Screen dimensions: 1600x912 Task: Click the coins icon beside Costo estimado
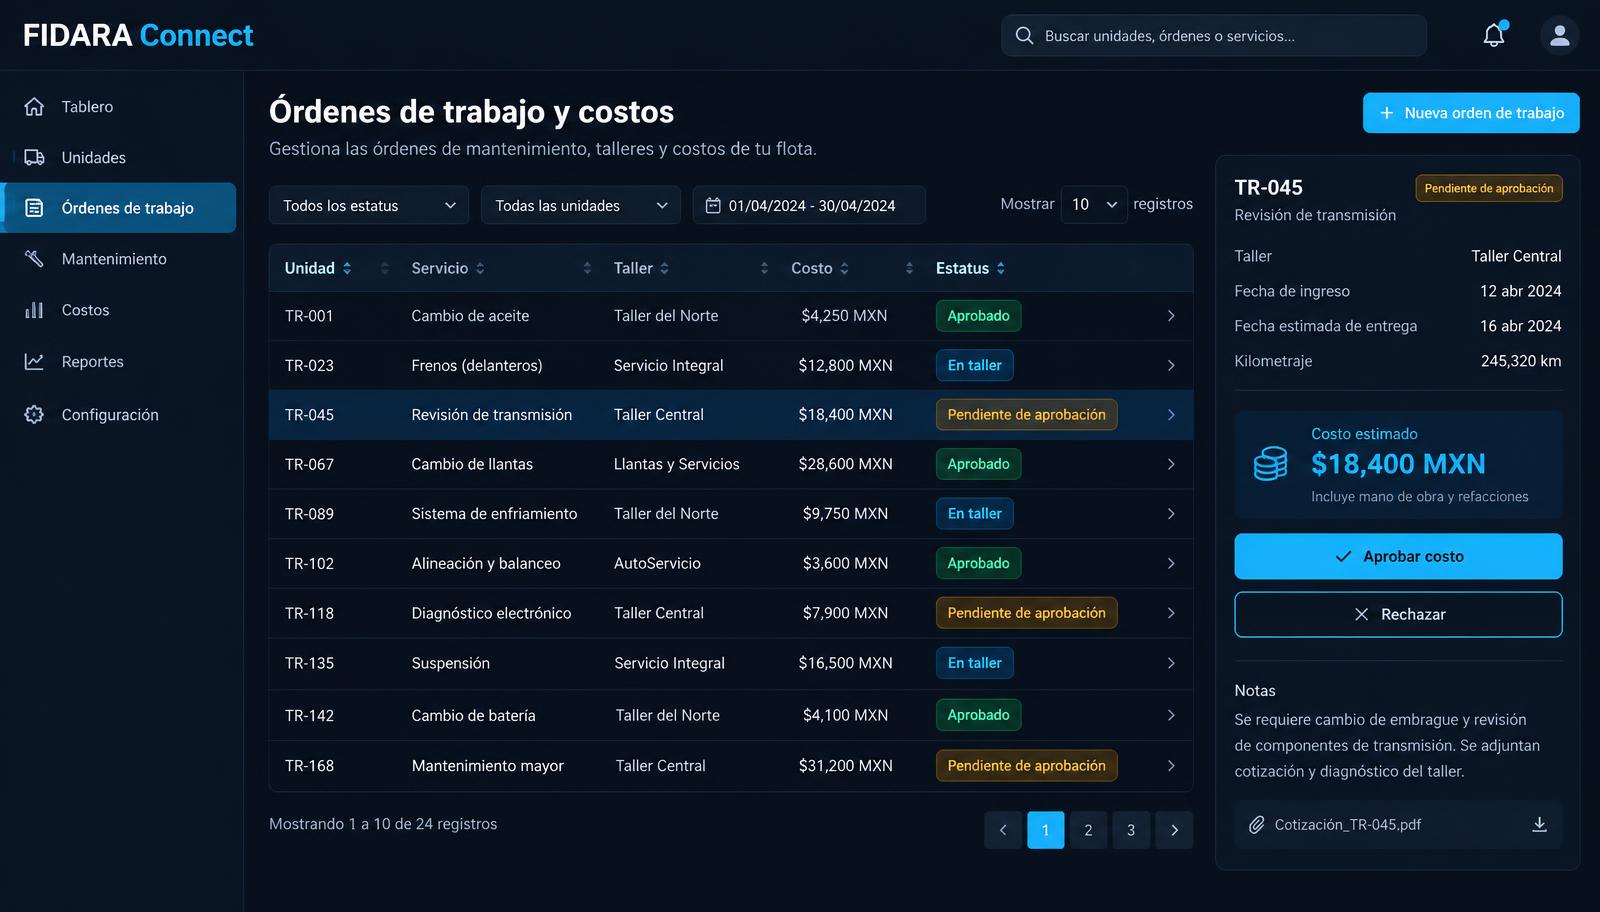pyautogui.click(x=1270, y=464)
